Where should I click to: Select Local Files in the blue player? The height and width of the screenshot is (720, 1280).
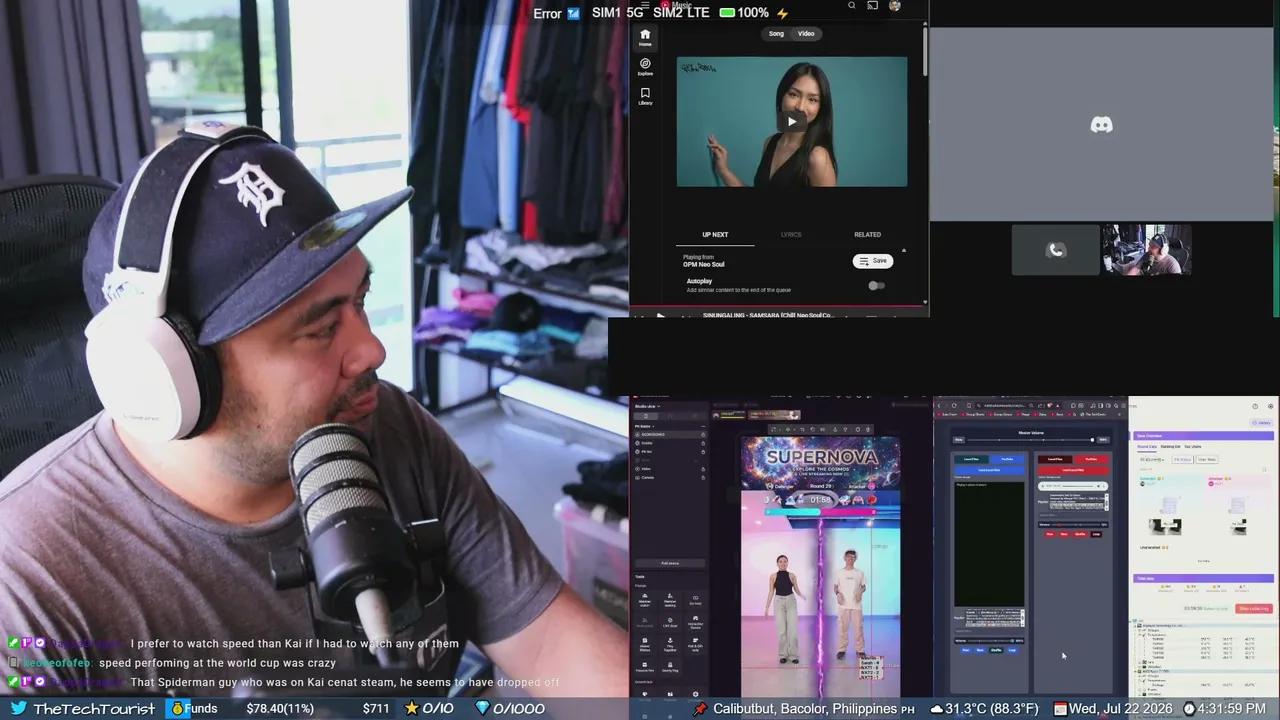coord(971,459)
